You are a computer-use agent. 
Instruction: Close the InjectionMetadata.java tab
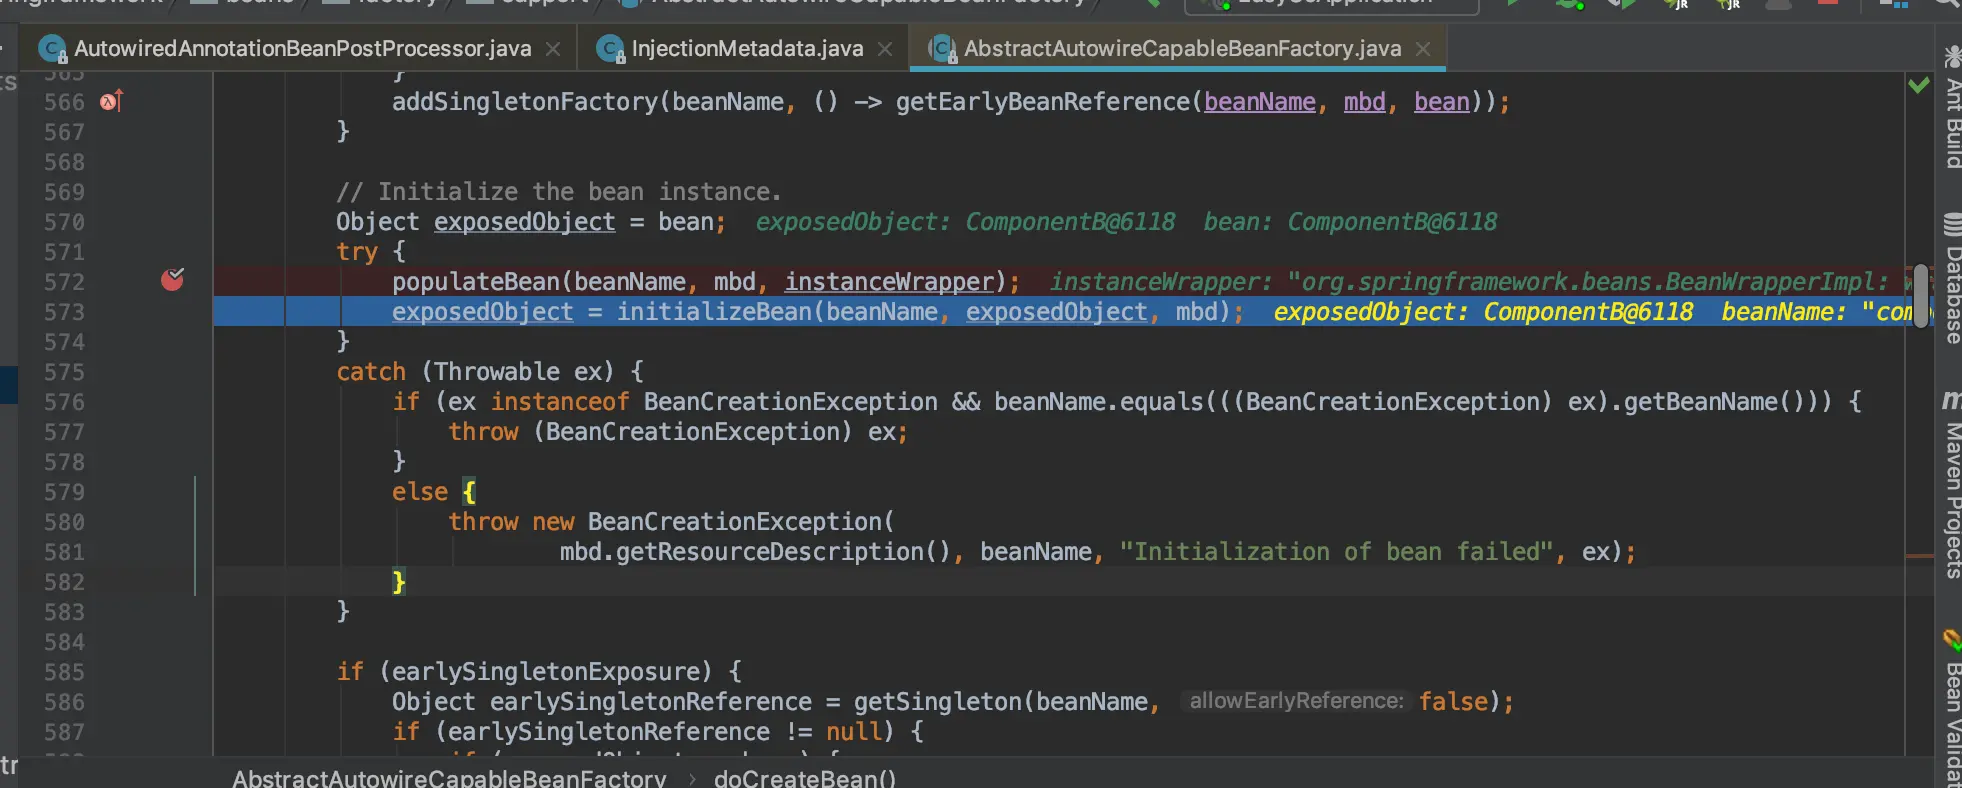pos(885,49)
